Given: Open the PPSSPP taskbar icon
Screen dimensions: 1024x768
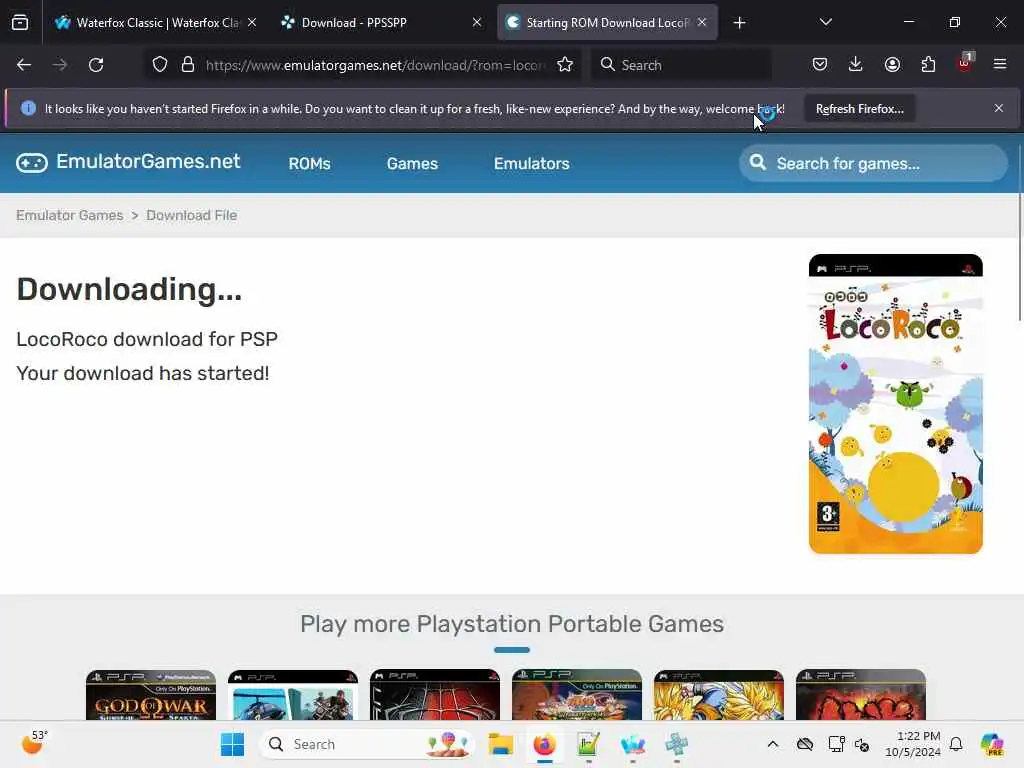Looking at the screenshot, I should coord(677,744).
